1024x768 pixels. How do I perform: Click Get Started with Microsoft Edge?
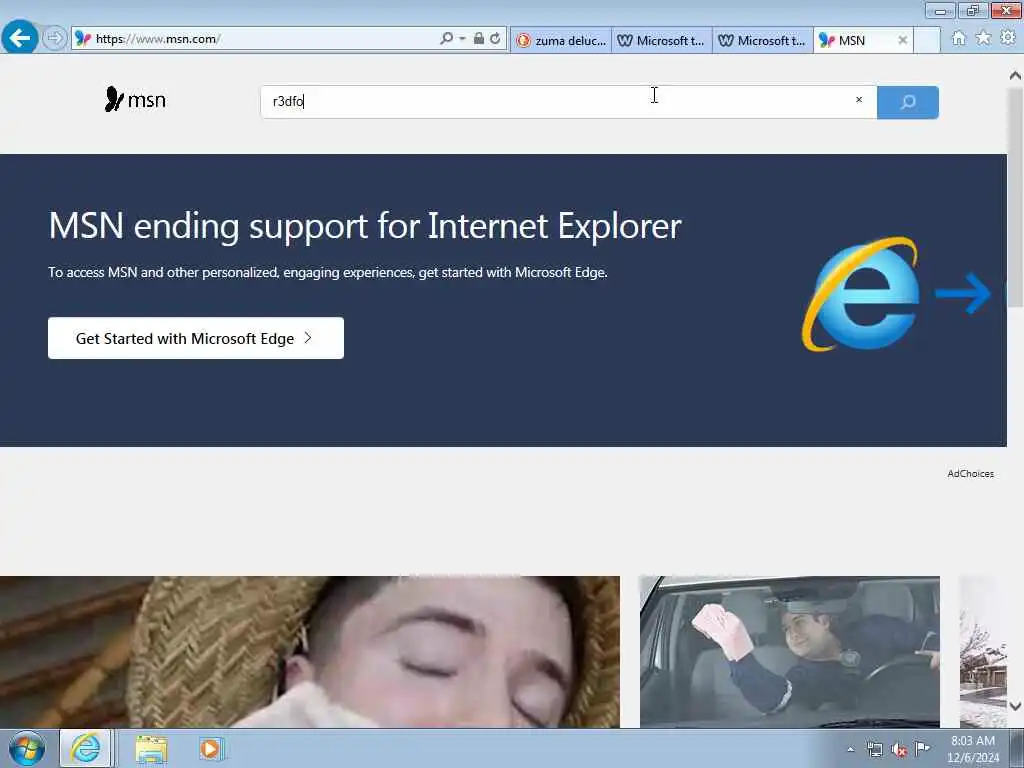[196, 338]
